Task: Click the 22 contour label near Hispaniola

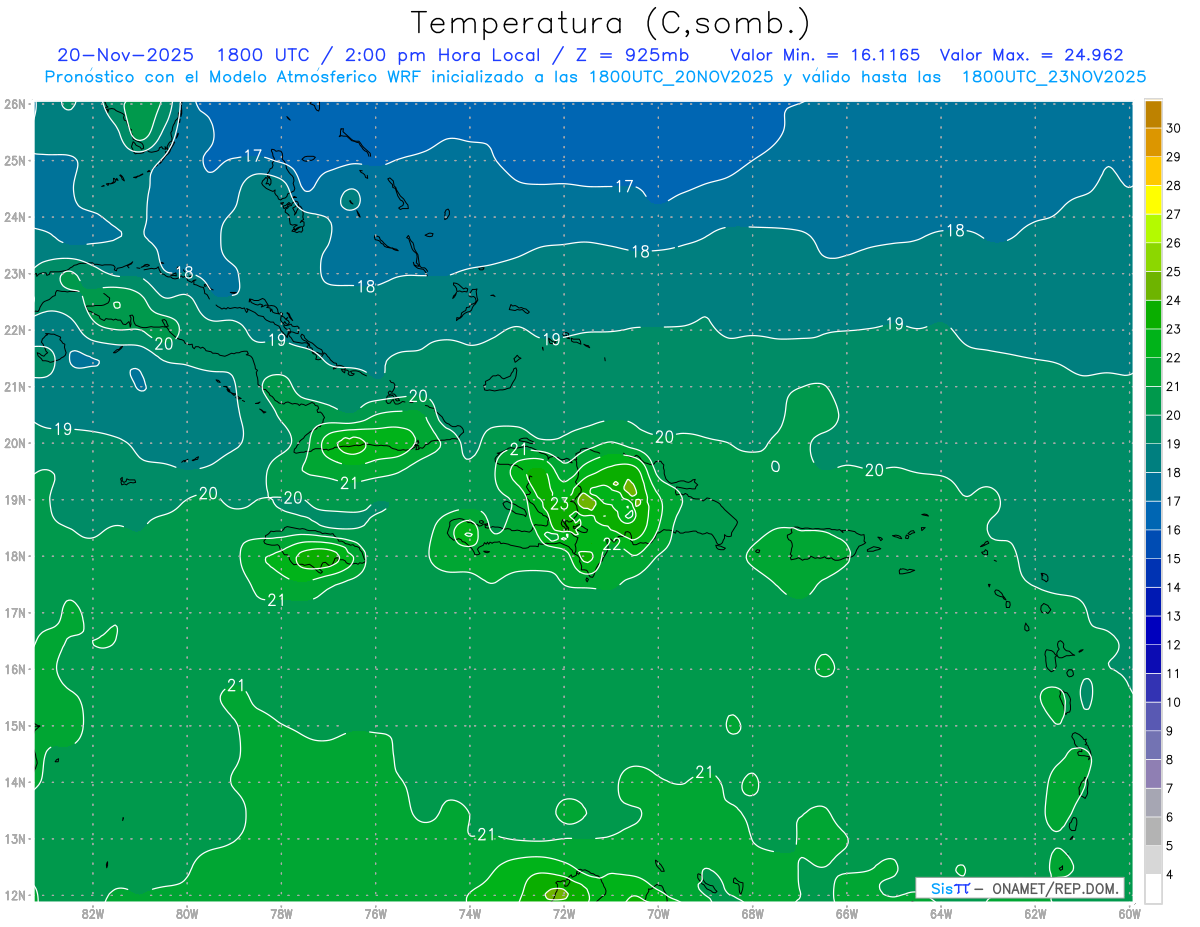Action: [x=612, y=544]
